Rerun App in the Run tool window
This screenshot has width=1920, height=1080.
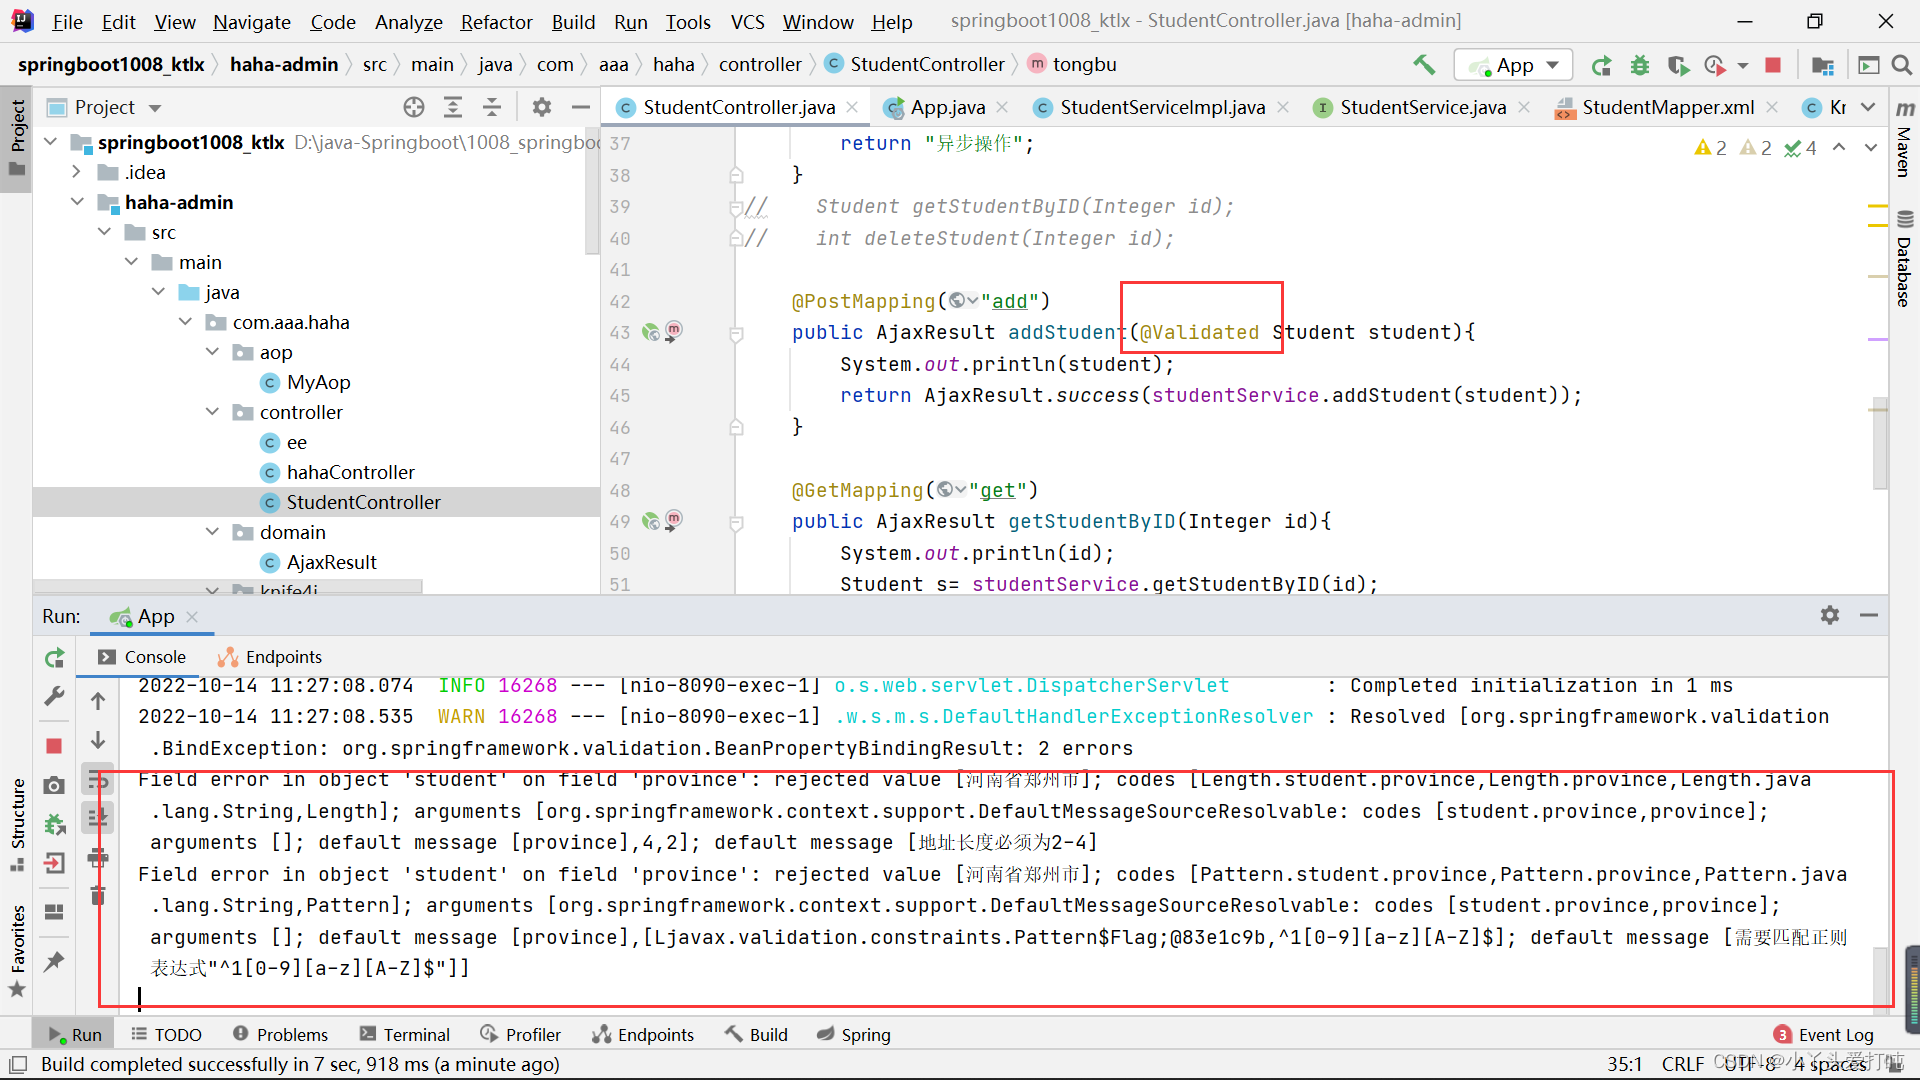point(55,658)
